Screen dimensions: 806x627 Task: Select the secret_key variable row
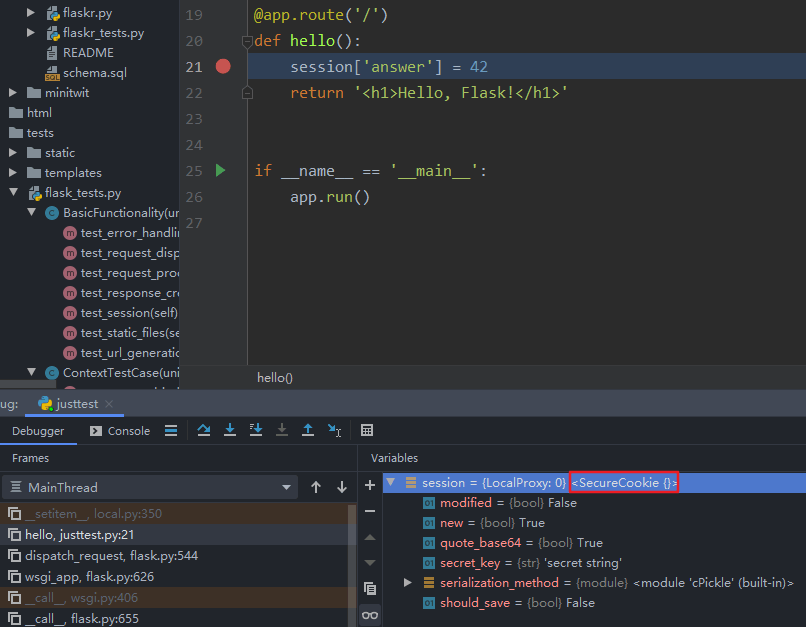click(594, 563)
